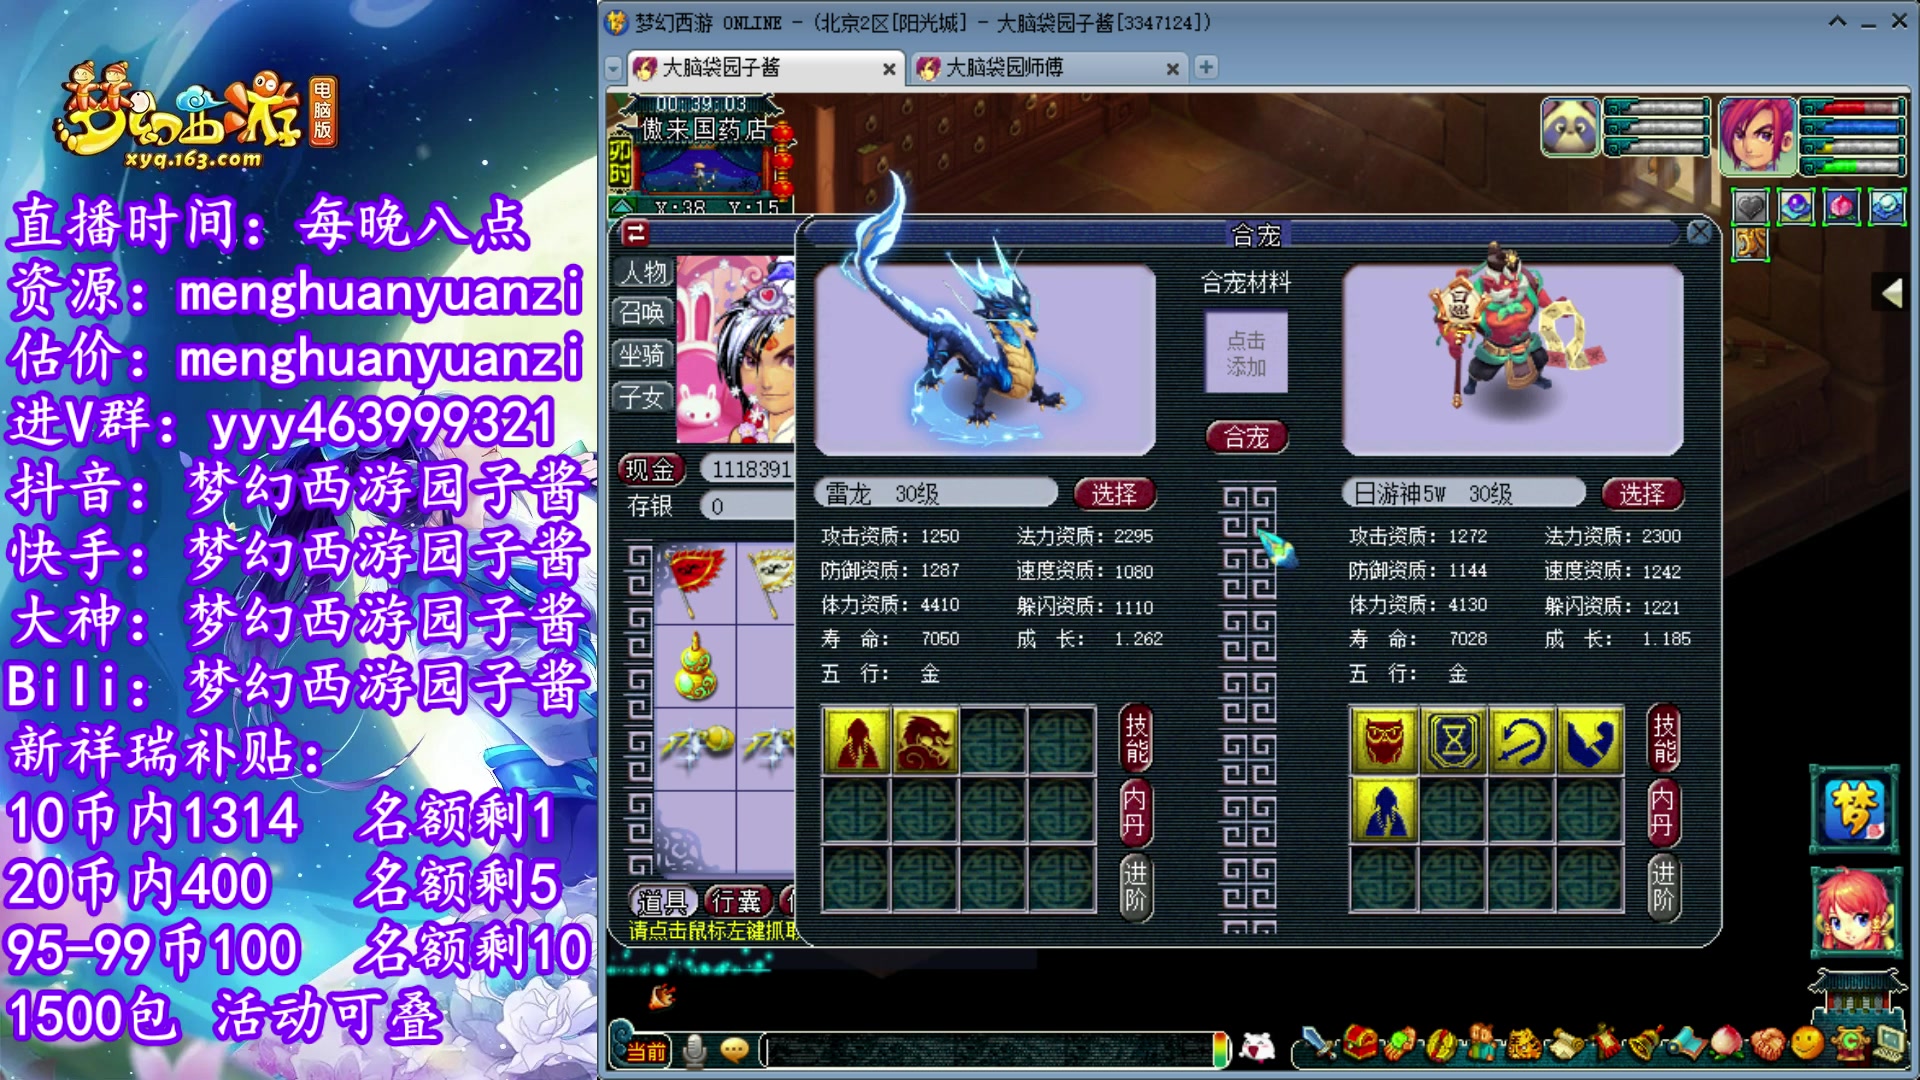The height and width of the screenshot is (1080, 1920).
Task: Open the scroll quest icon in bottom toolbar
Action: 1568,1045
